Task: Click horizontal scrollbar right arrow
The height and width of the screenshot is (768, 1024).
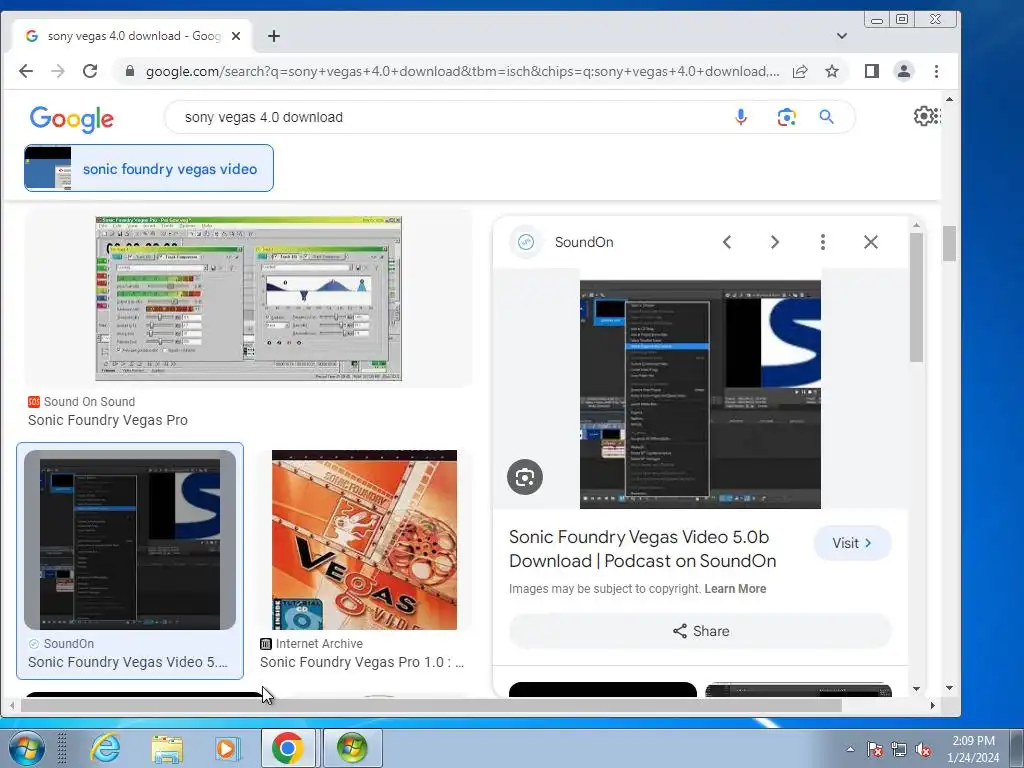Action: tap(933, 705)
